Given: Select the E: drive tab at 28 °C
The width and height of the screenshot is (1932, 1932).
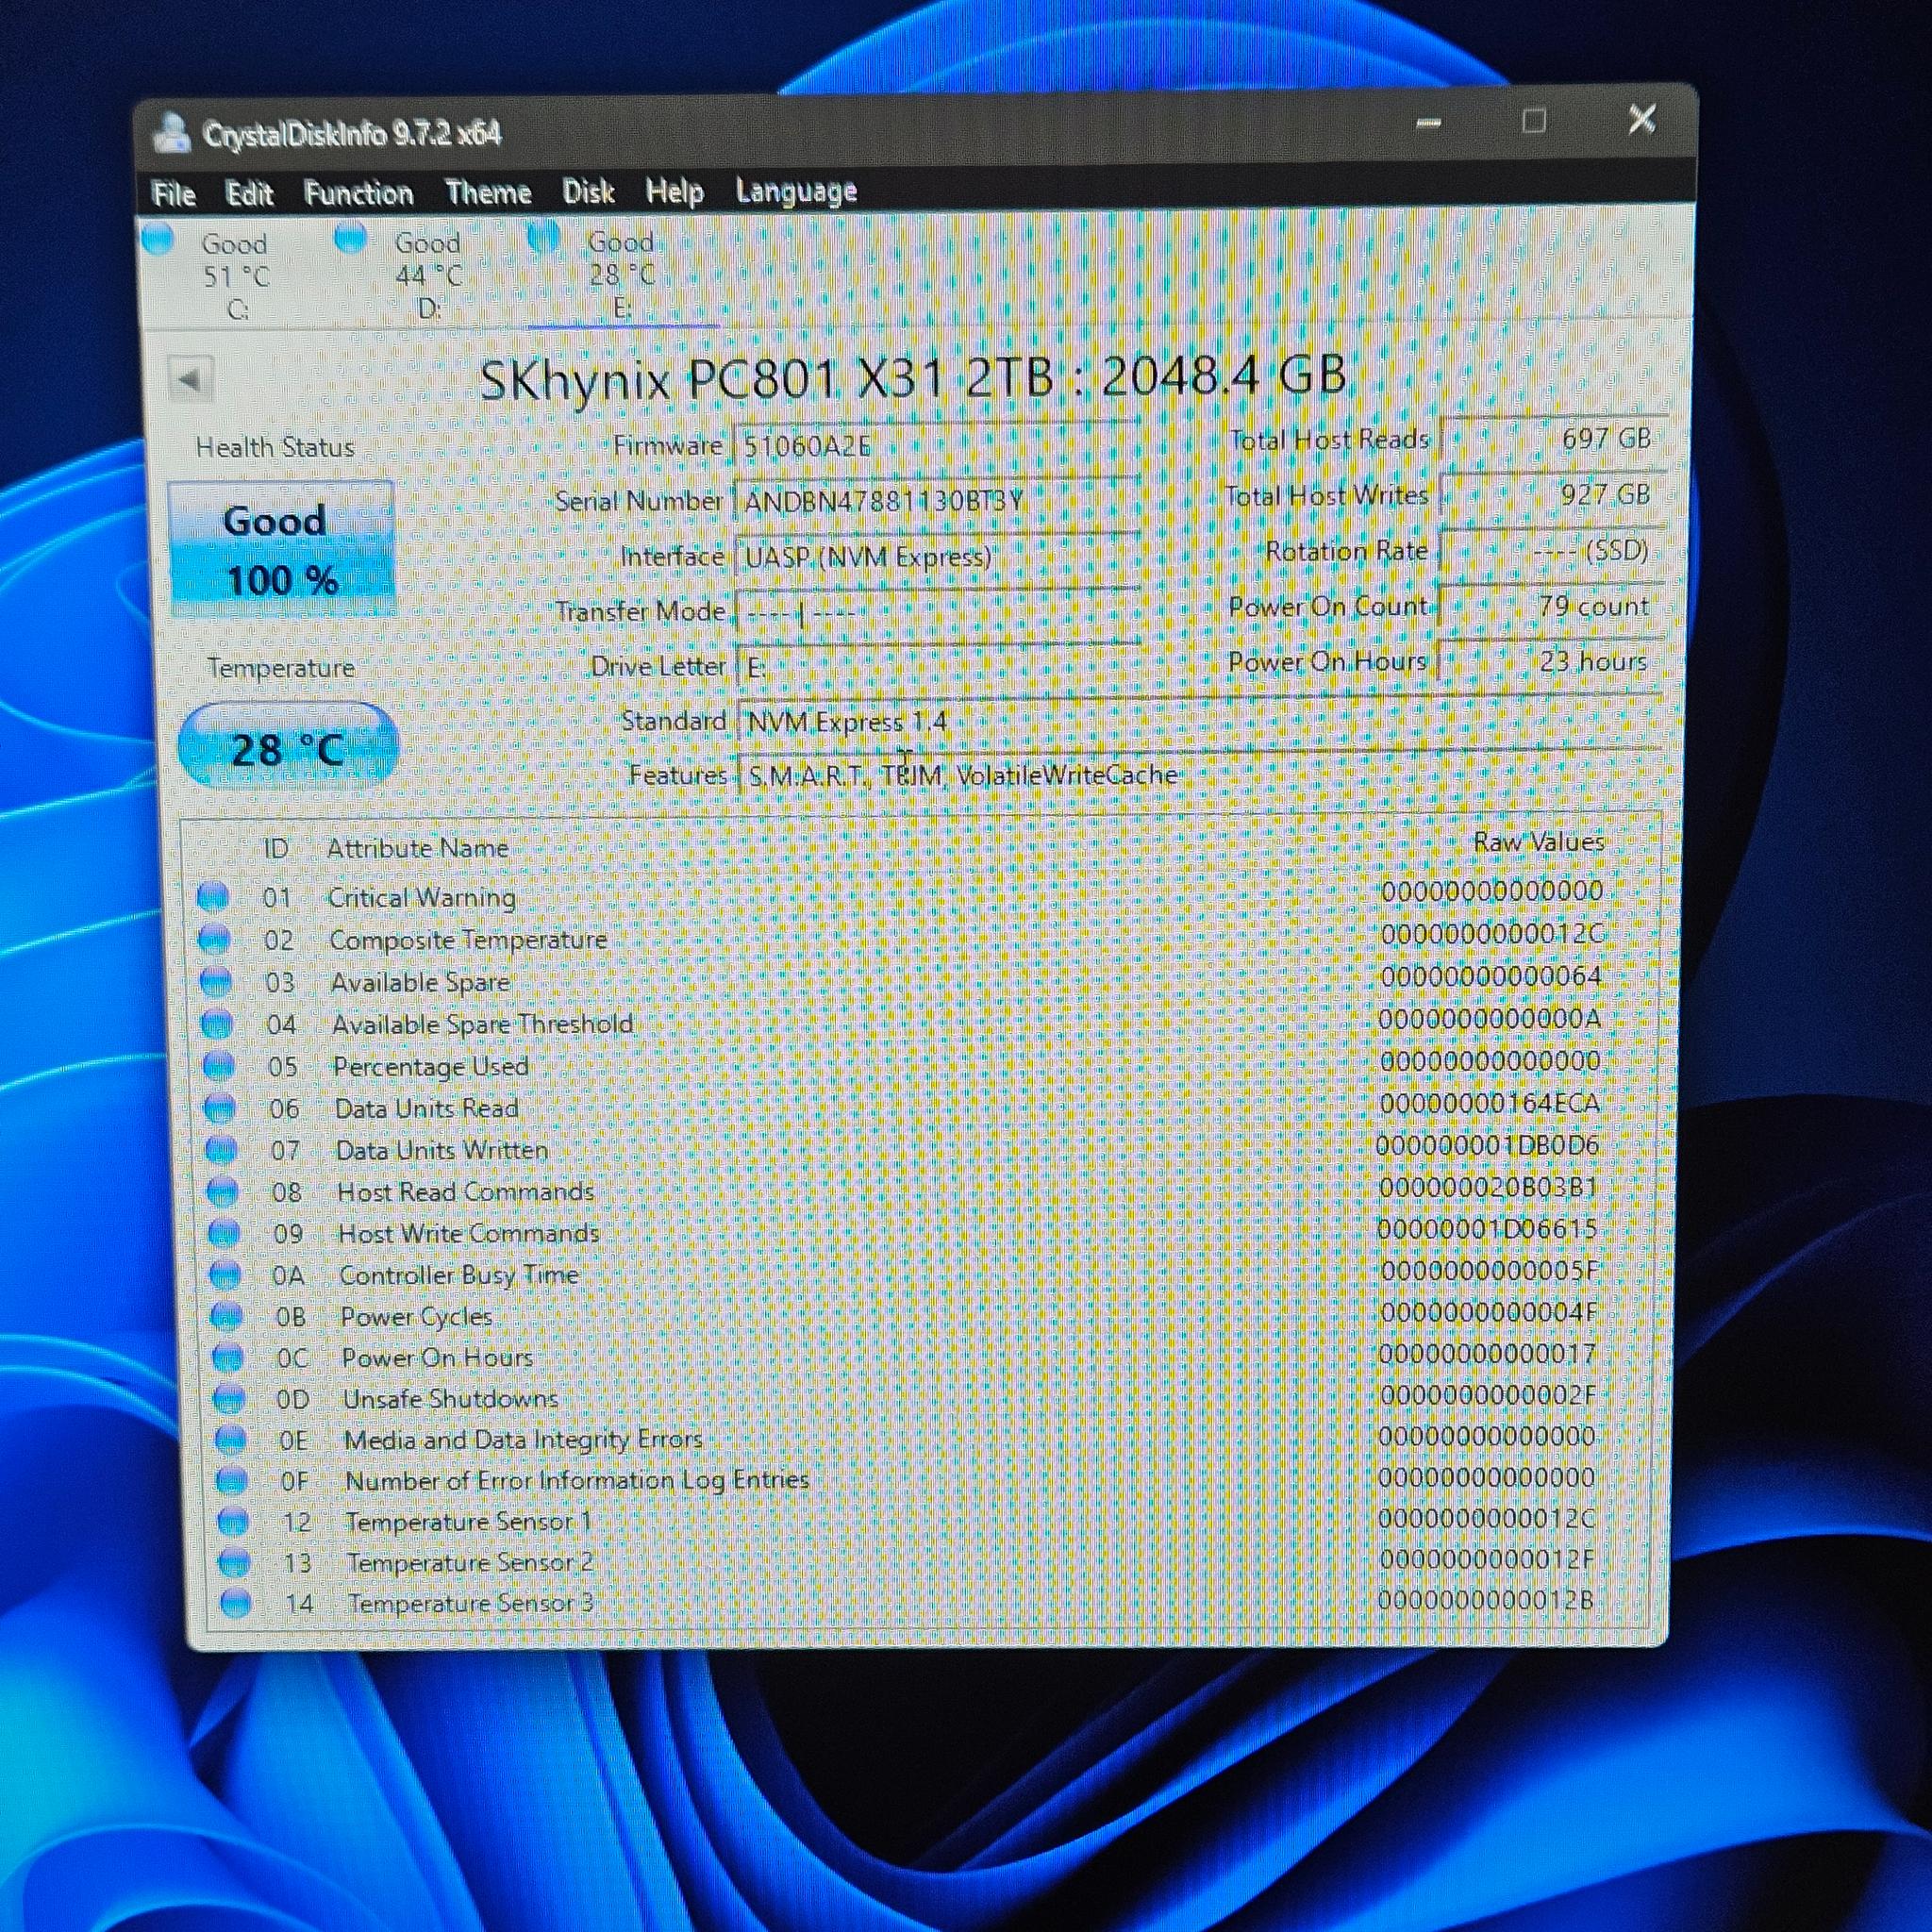Looking at the screenshot, I should [621, 274].
